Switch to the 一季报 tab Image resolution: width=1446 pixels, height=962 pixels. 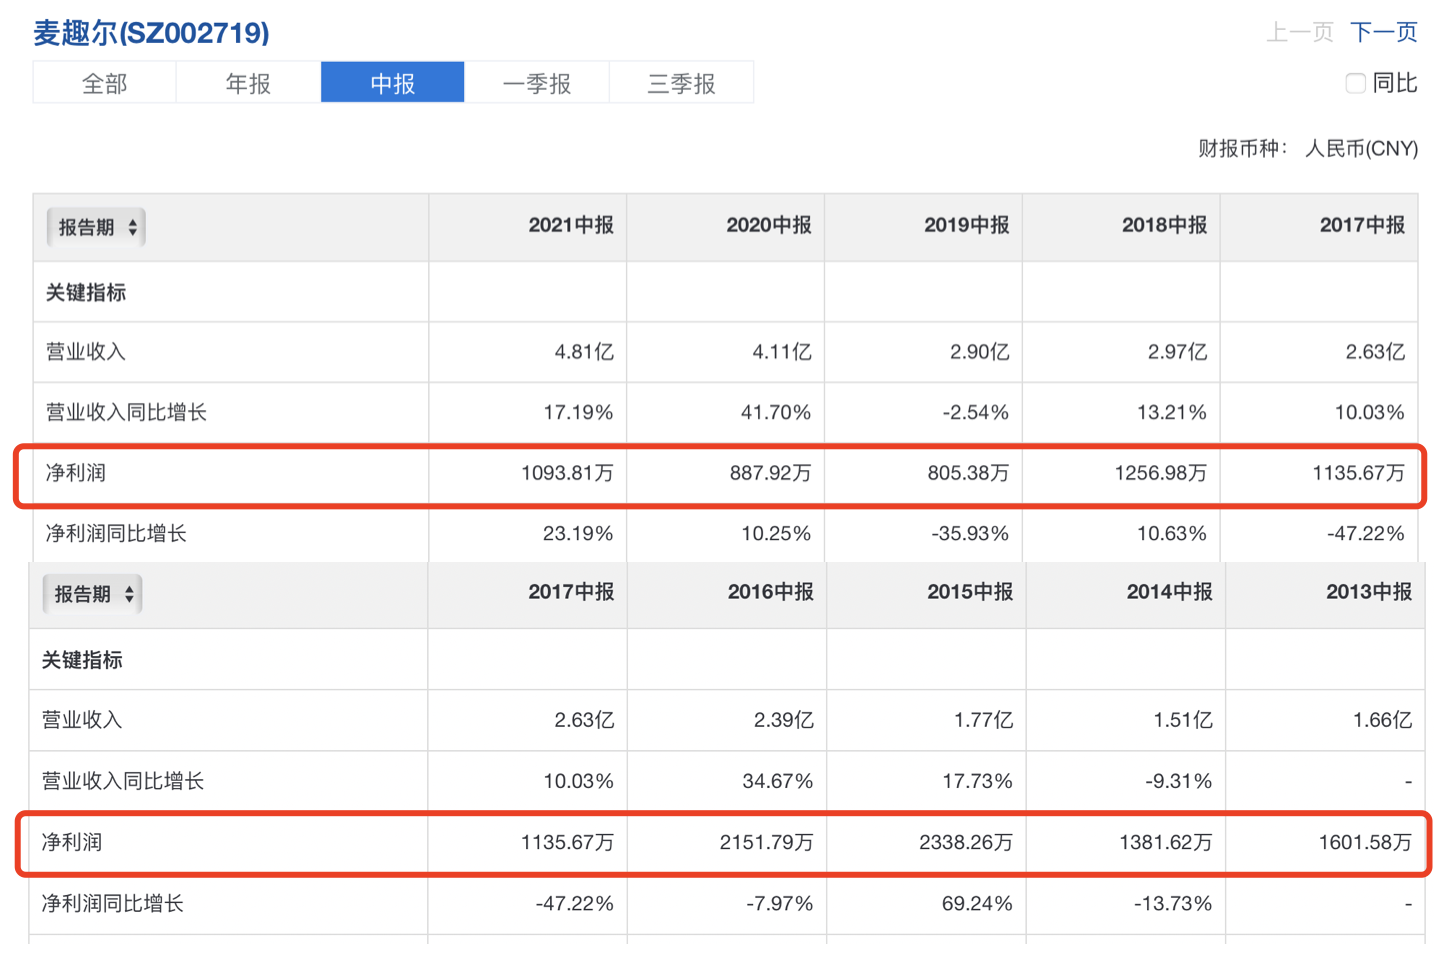(x=536, y=83)
